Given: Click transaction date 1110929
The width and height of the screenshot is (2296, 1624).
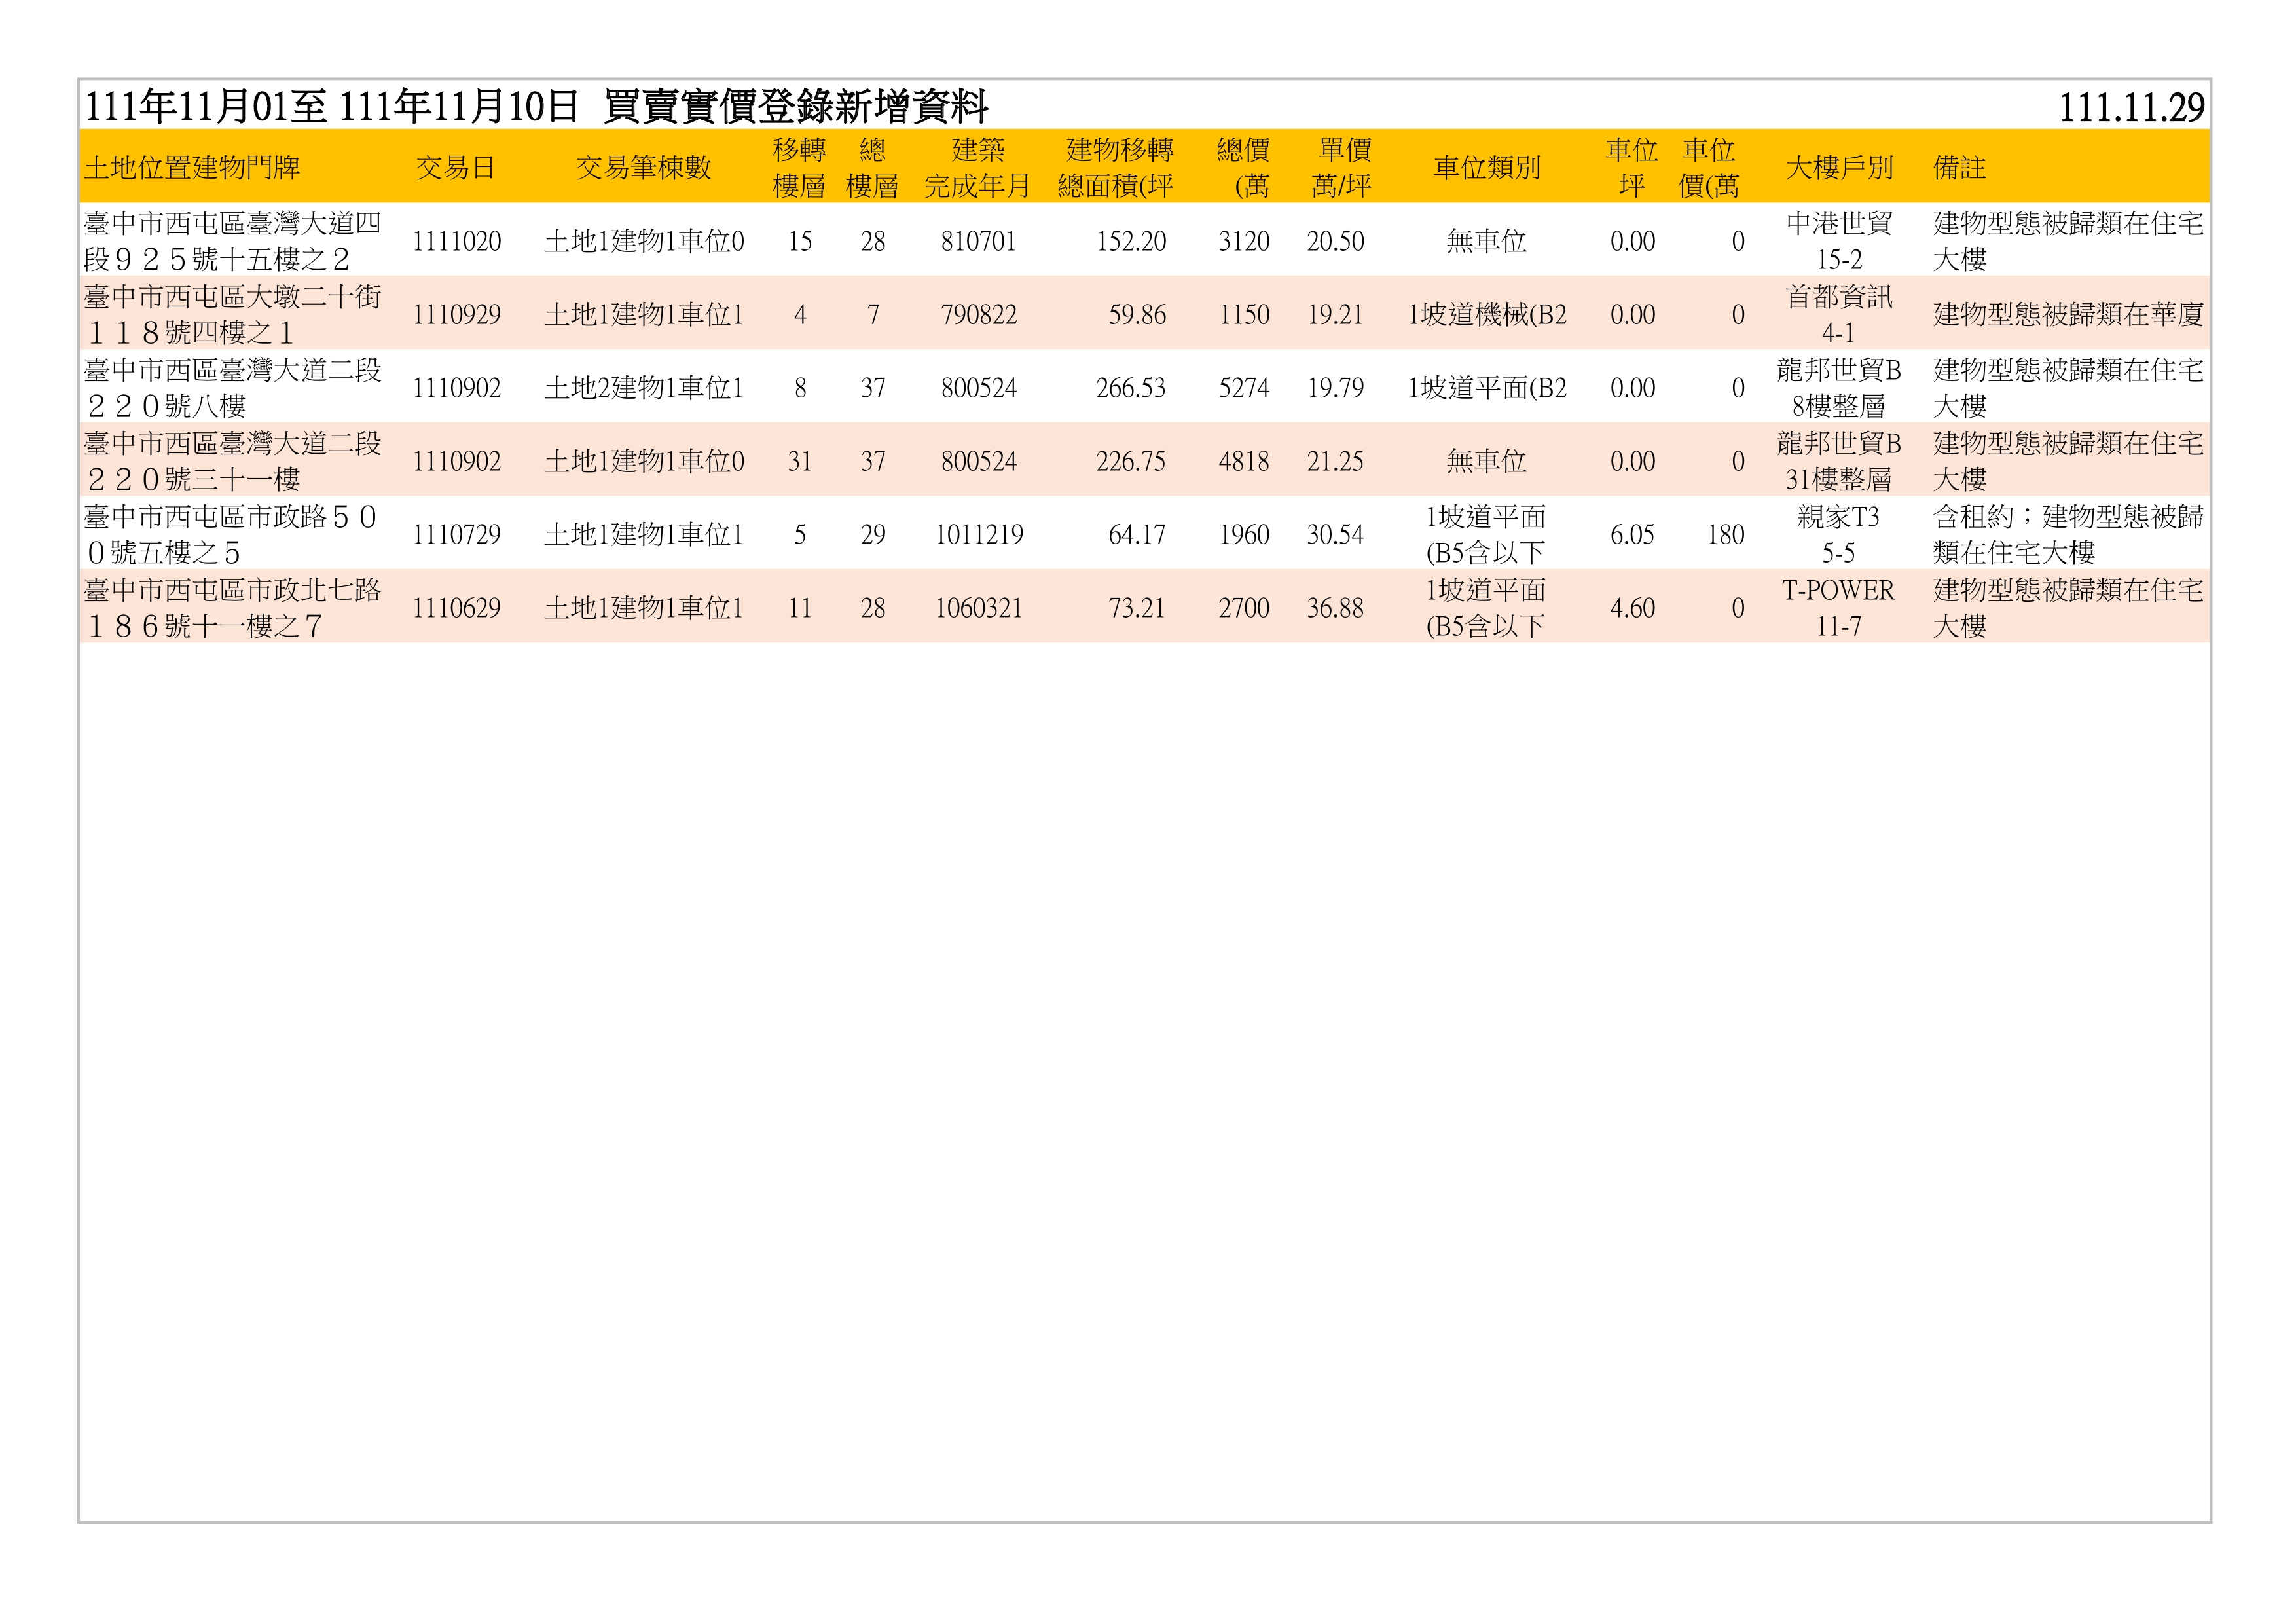Looking at the screenshot, I should [456, 314].
